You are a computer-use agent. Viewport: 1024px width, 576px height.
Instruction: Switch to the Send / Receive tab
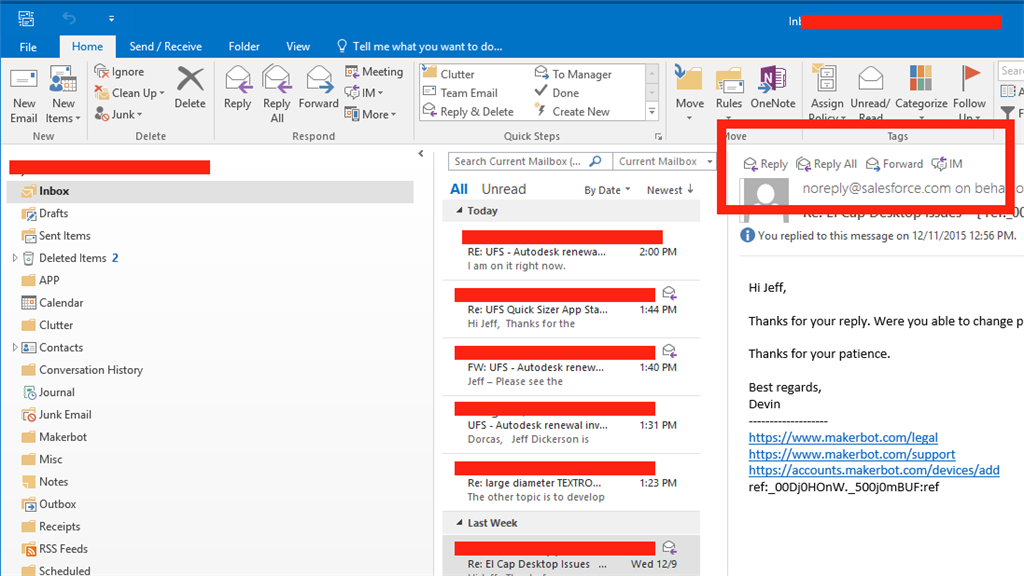tap(165, 46)
